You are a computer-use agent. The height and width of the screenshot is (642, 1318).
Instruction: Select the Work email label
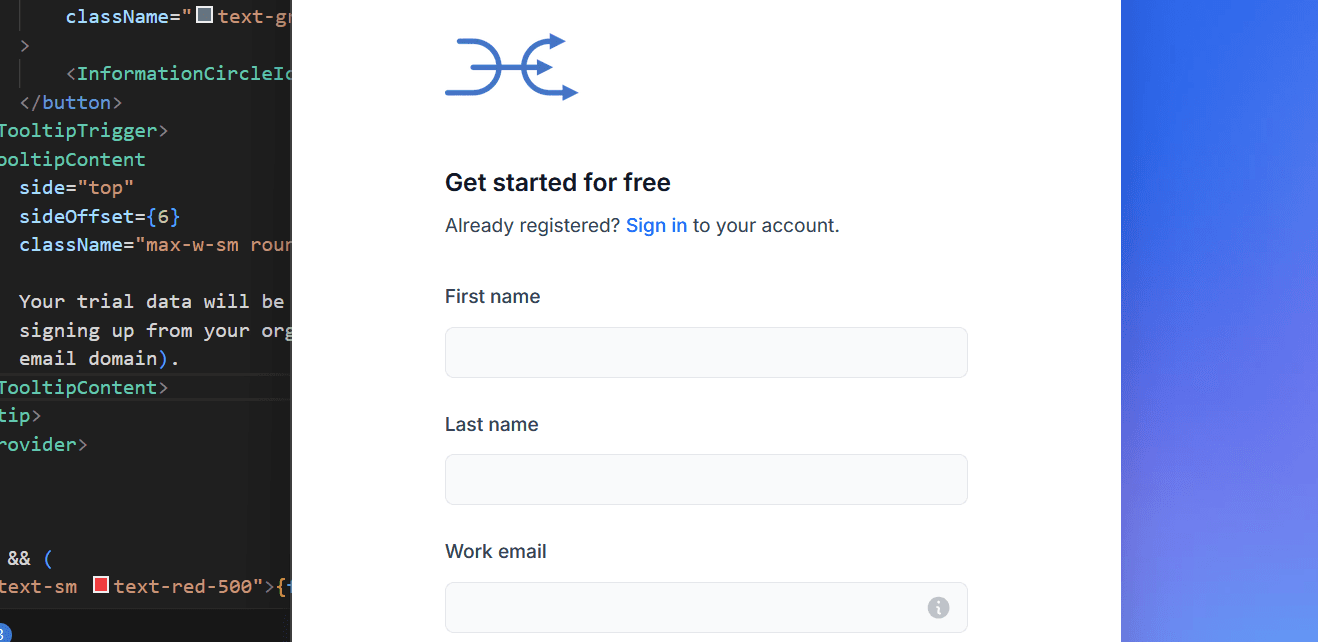(x=496, y=551)
